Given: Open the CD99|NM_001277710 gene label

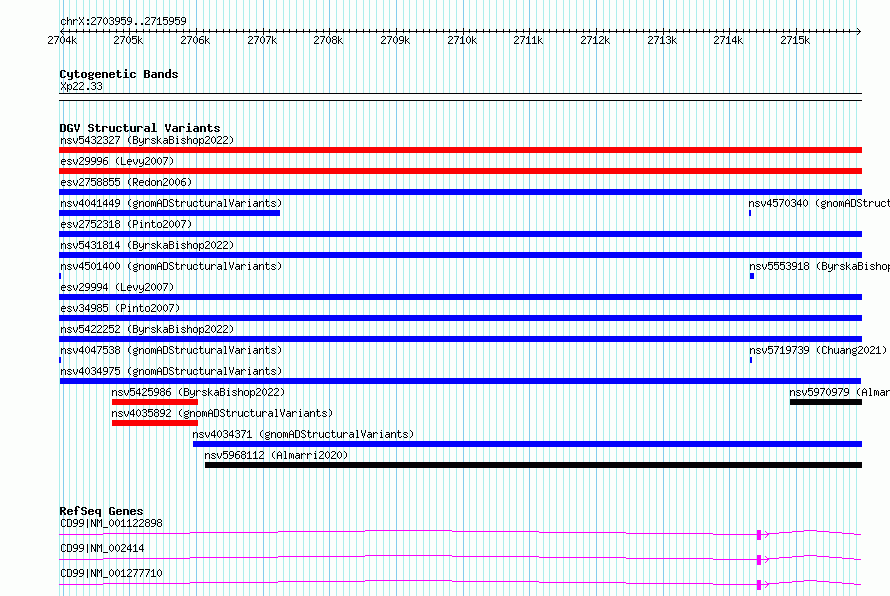Looking at the screenshot, I should click(x=111, y=573).
